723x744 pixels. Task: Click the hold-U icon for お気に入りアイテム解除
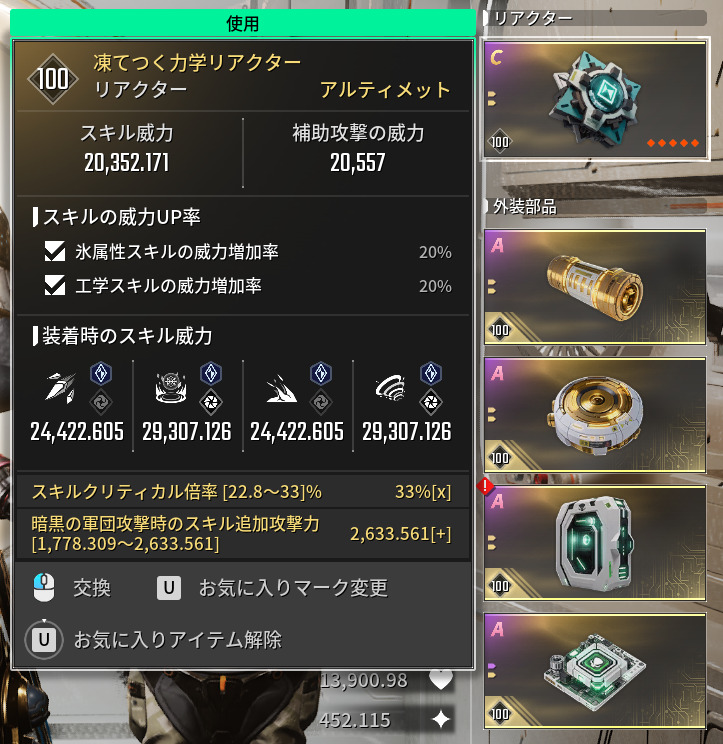[x=44, y=640]
